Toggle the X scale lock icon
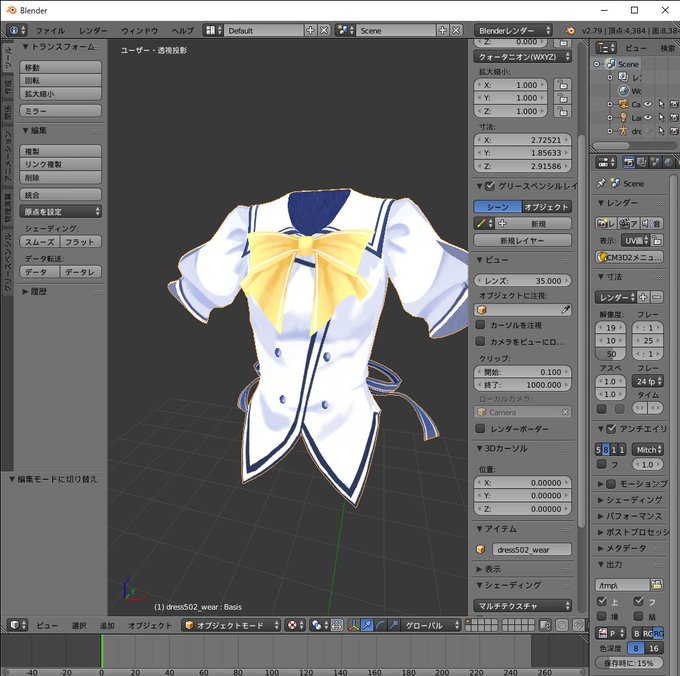The image size is (680, 676). [x=562, y=85]
